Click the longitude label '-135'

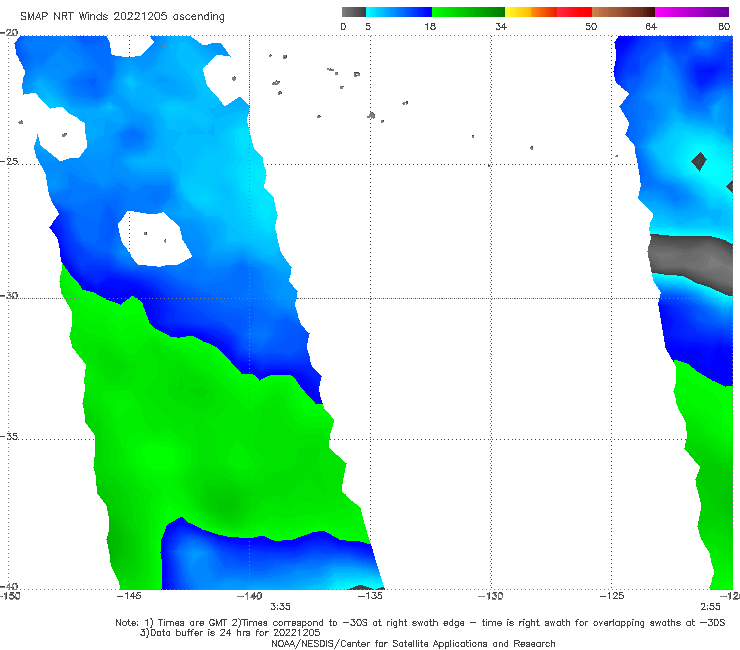370,596
